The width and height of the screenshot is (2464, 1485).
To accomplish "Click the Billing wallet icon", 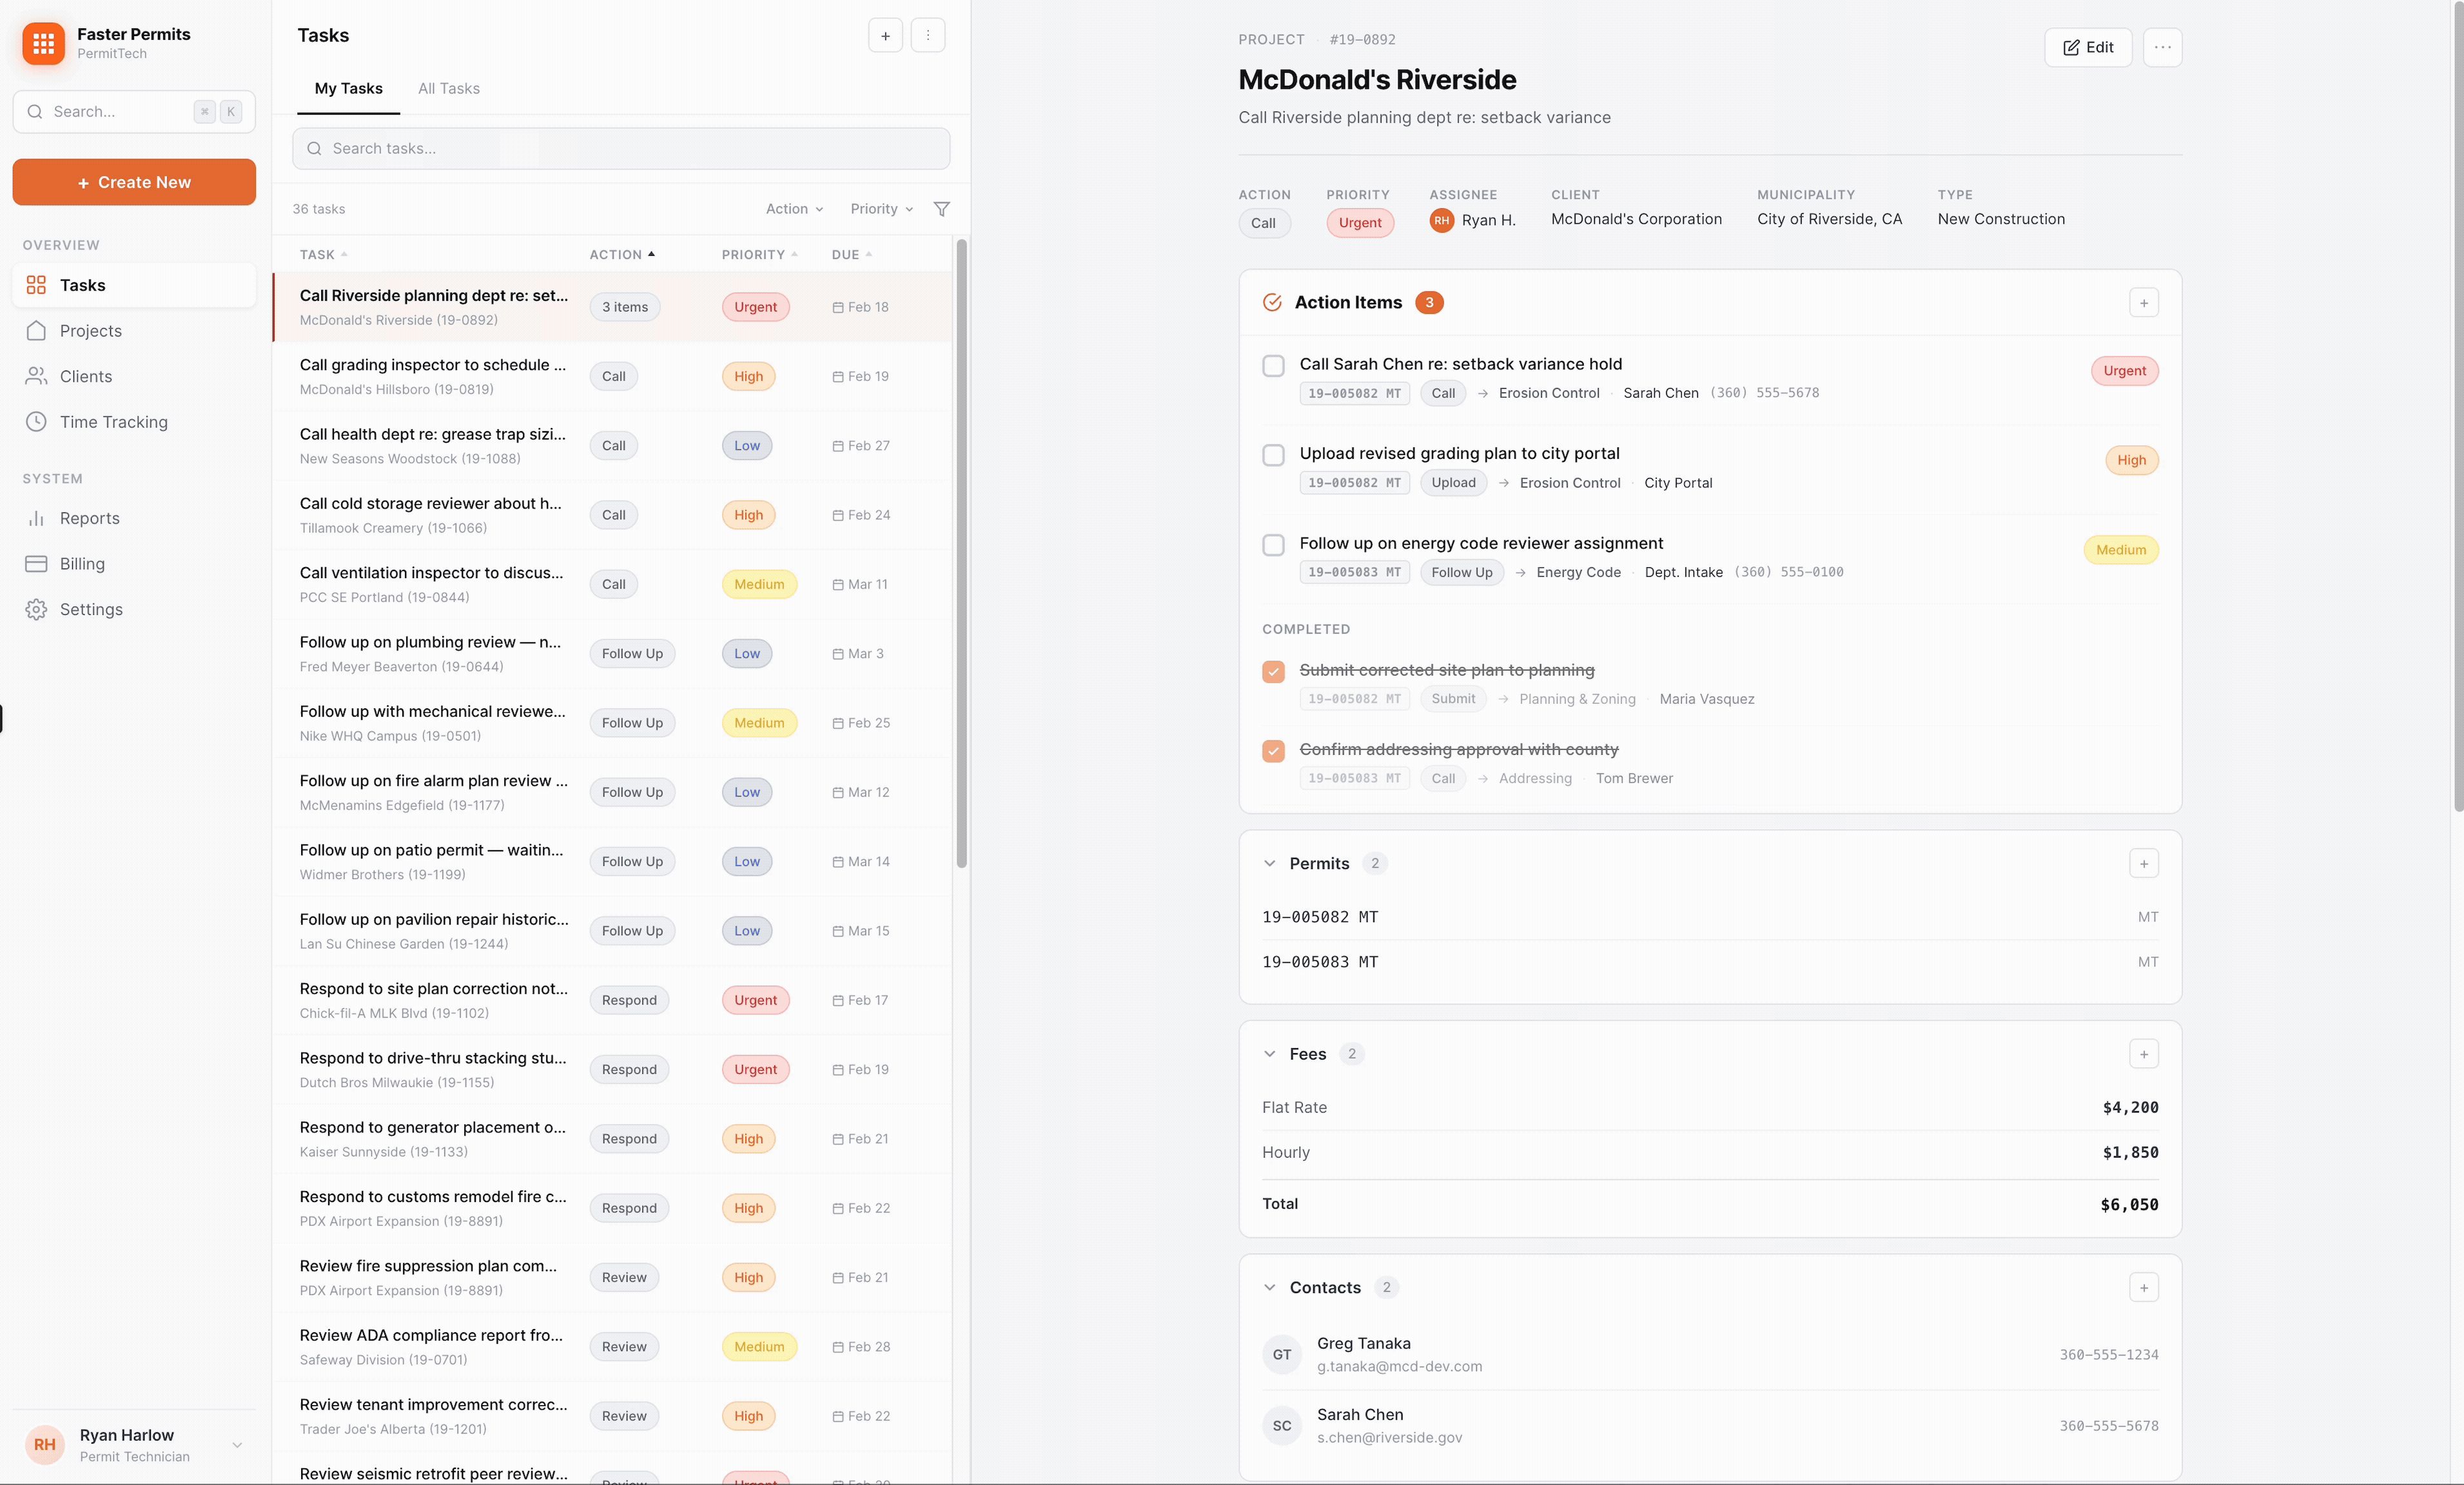I will 36,563.
